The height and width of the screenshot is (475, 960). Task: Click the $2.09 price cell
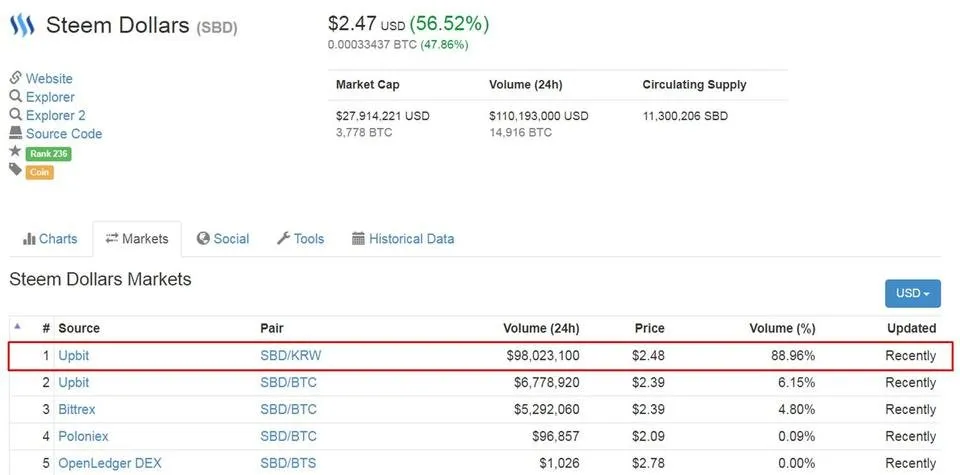point(648,436)
